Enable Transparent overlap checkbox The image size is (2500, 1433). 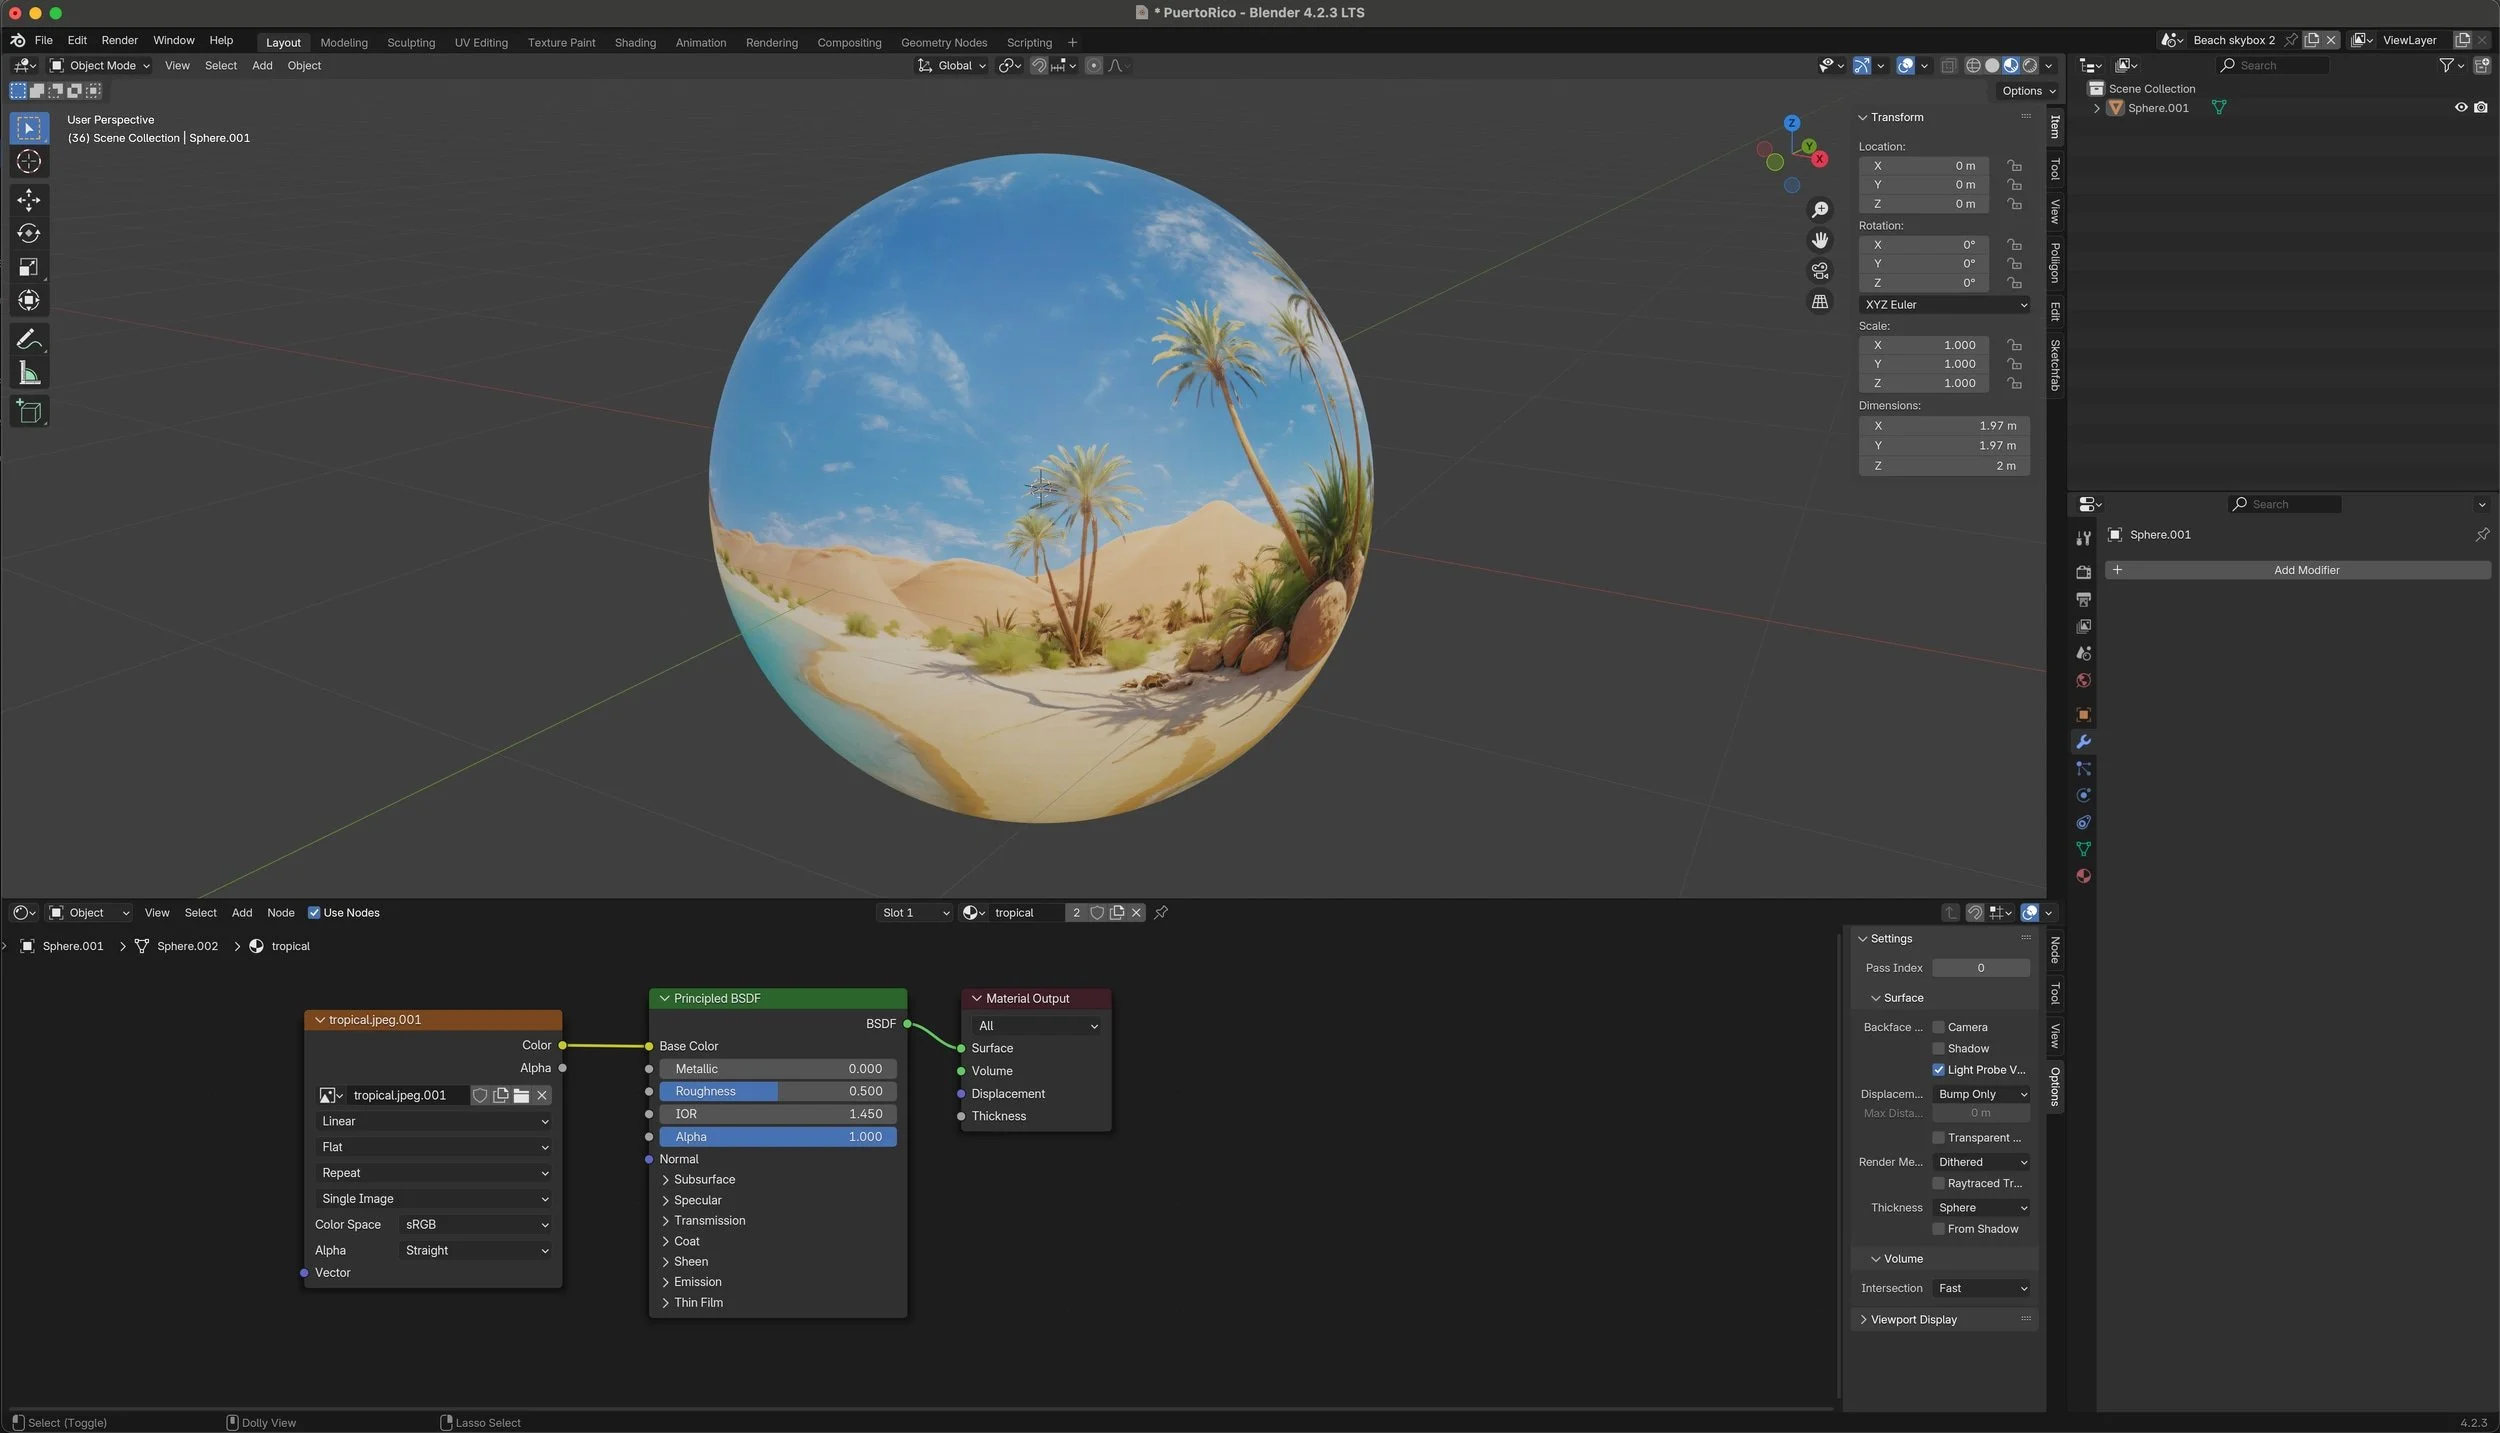[1938, 1137]
